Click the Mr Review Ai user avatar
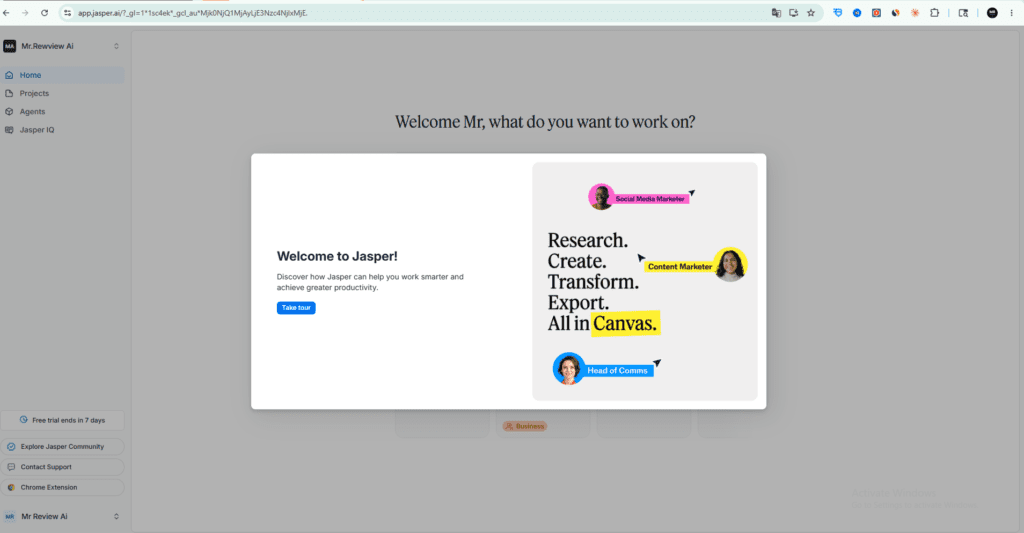The image size is (1024, 533). click(10, 517)
